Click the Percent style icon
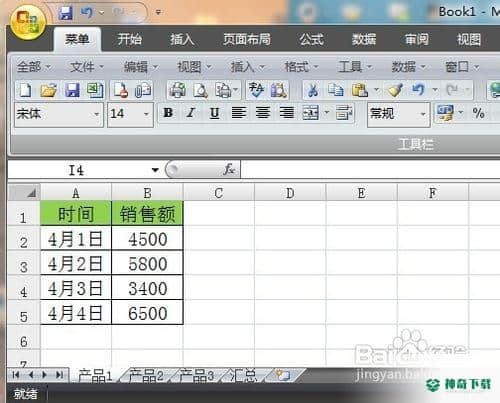Viewport: 500px width, 403px height. coord(478,113)
